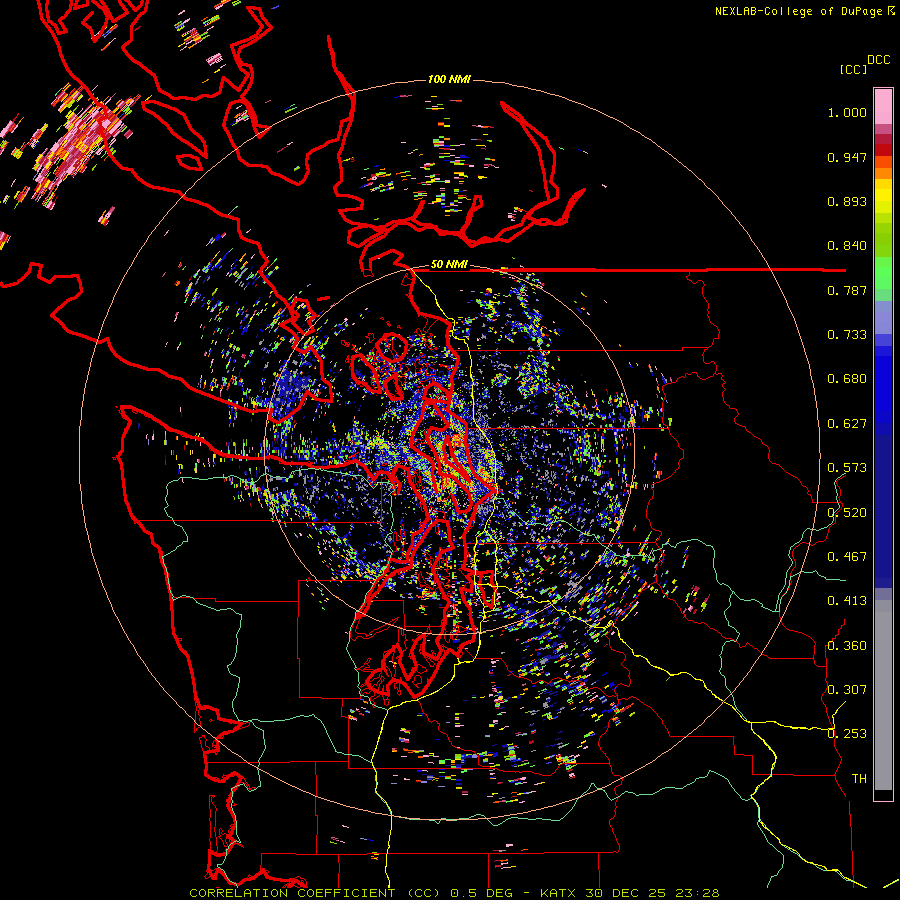Click the pink top segment of color bar
900x900 pixels.
tap(883, 107)
